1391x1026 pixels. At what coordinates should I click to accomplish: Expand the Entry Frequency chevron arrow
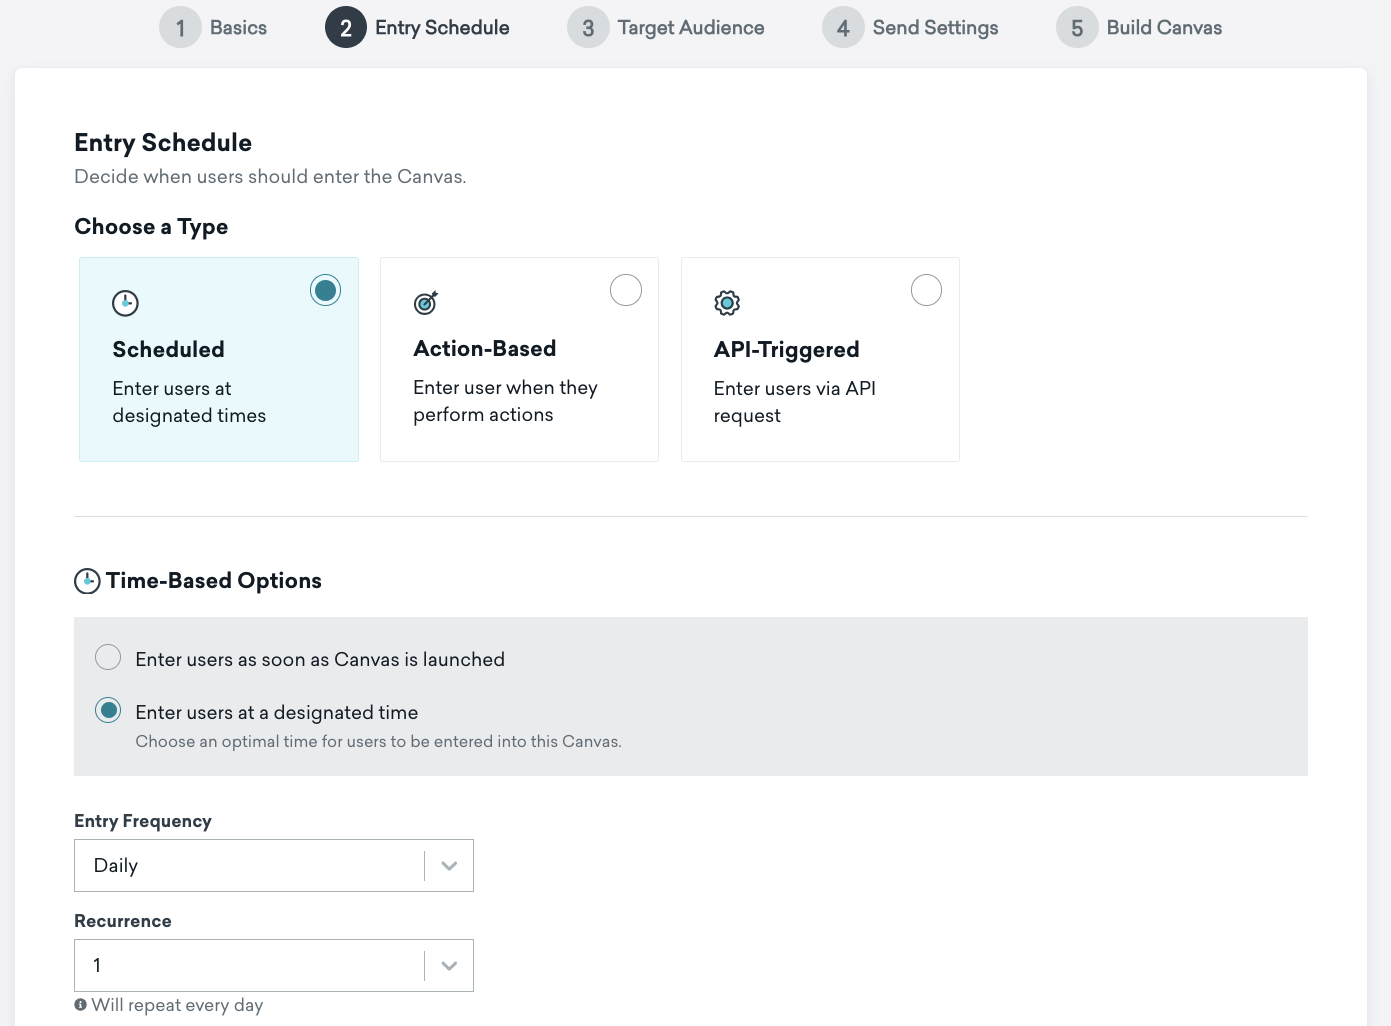click(449, 866)
